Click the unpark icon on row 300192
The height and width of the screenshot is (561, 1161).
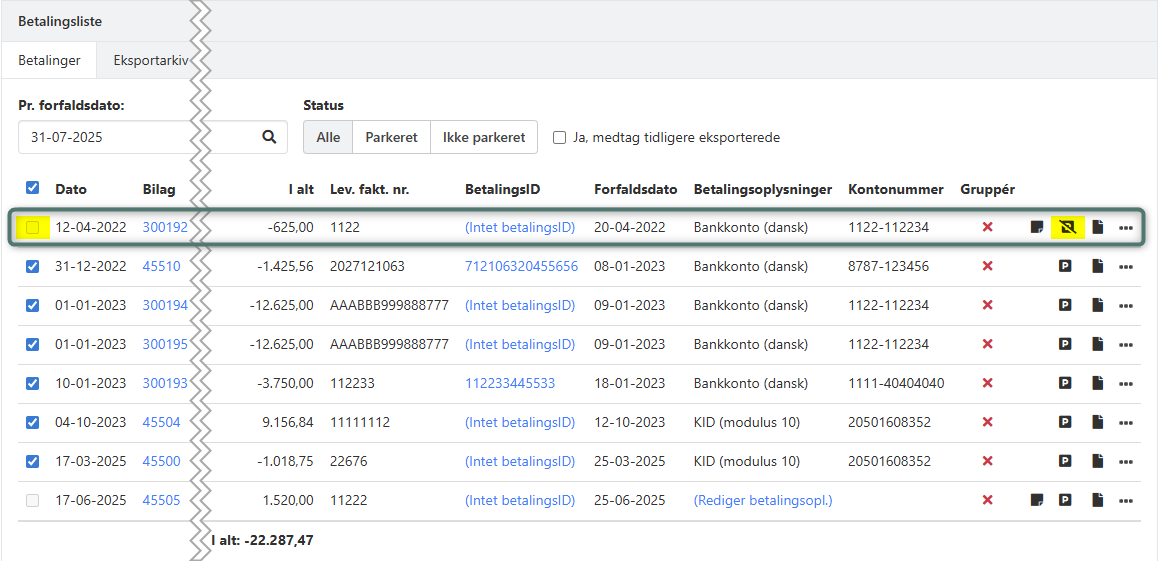coord(1066,227)
